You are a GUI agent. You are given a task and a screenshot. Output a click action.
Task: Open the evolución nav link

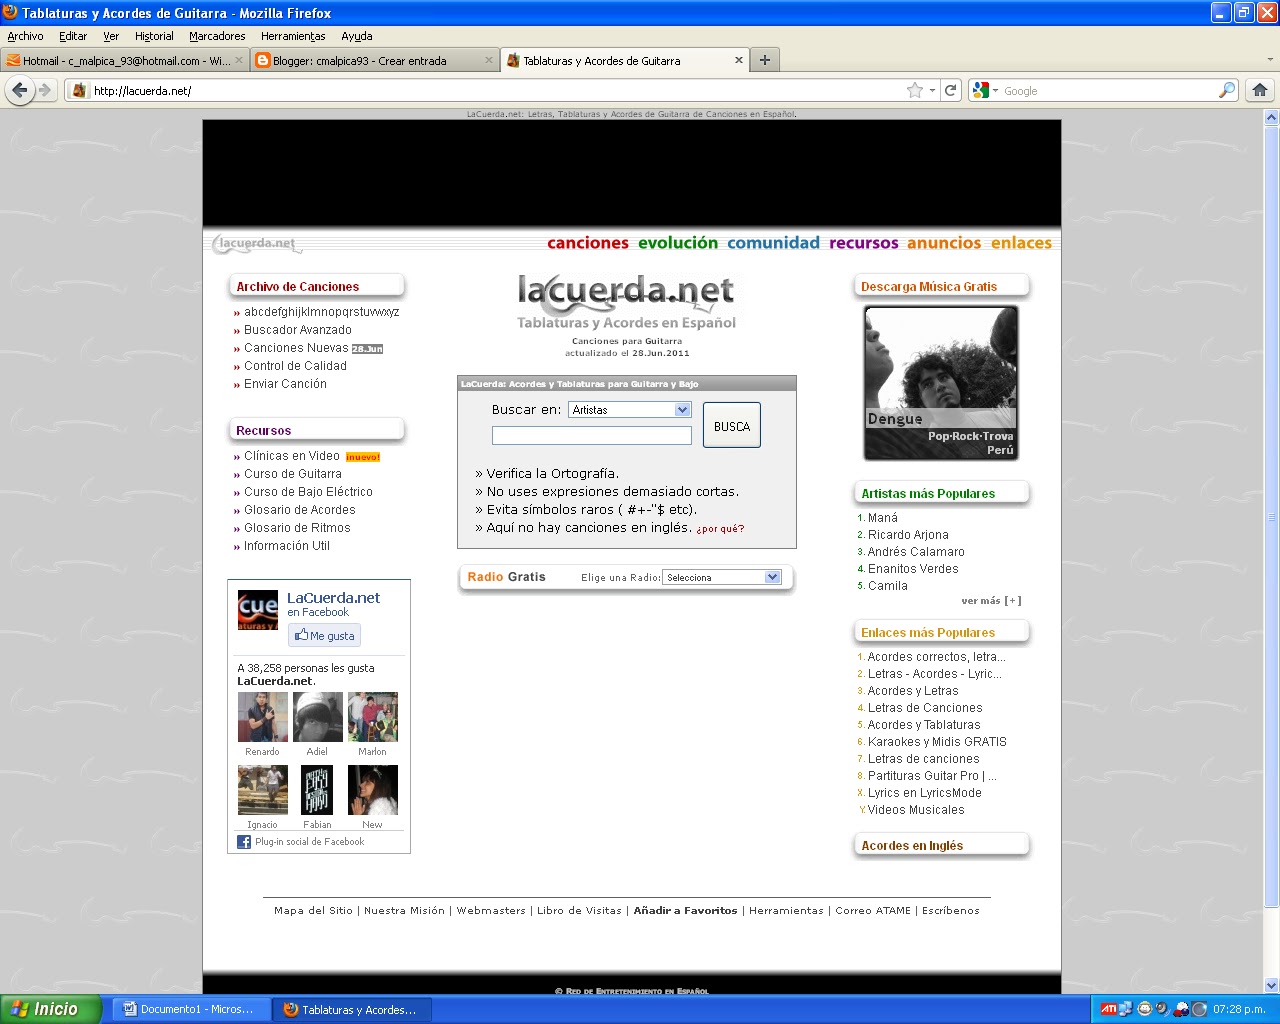coord(678,243)
